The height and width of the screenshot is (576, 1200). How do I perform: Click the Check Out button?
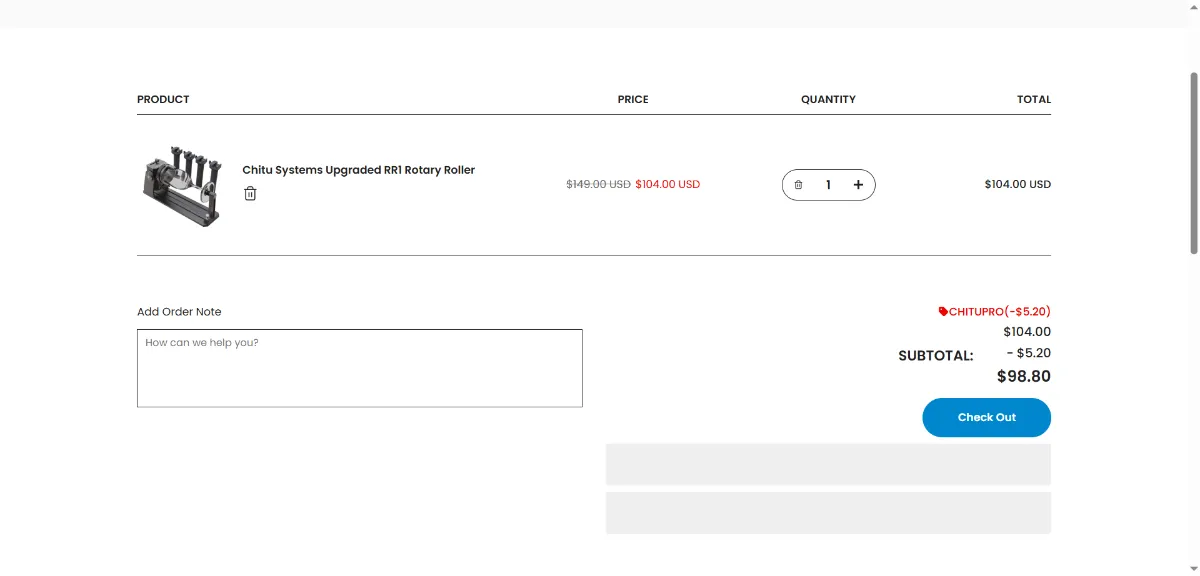pos(986,417)
